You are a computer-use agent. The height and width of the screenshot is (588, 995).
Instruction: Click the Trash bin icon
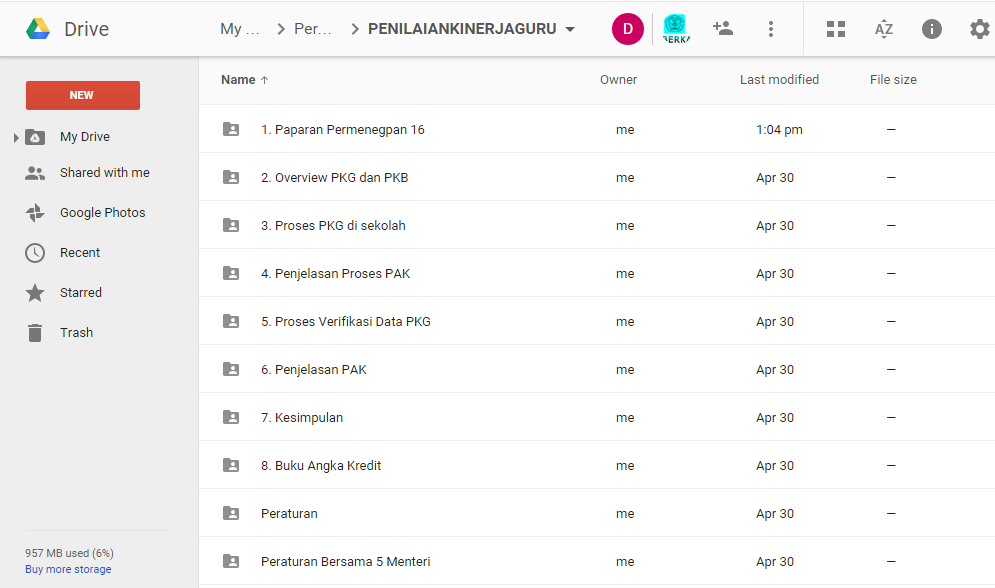35,332
